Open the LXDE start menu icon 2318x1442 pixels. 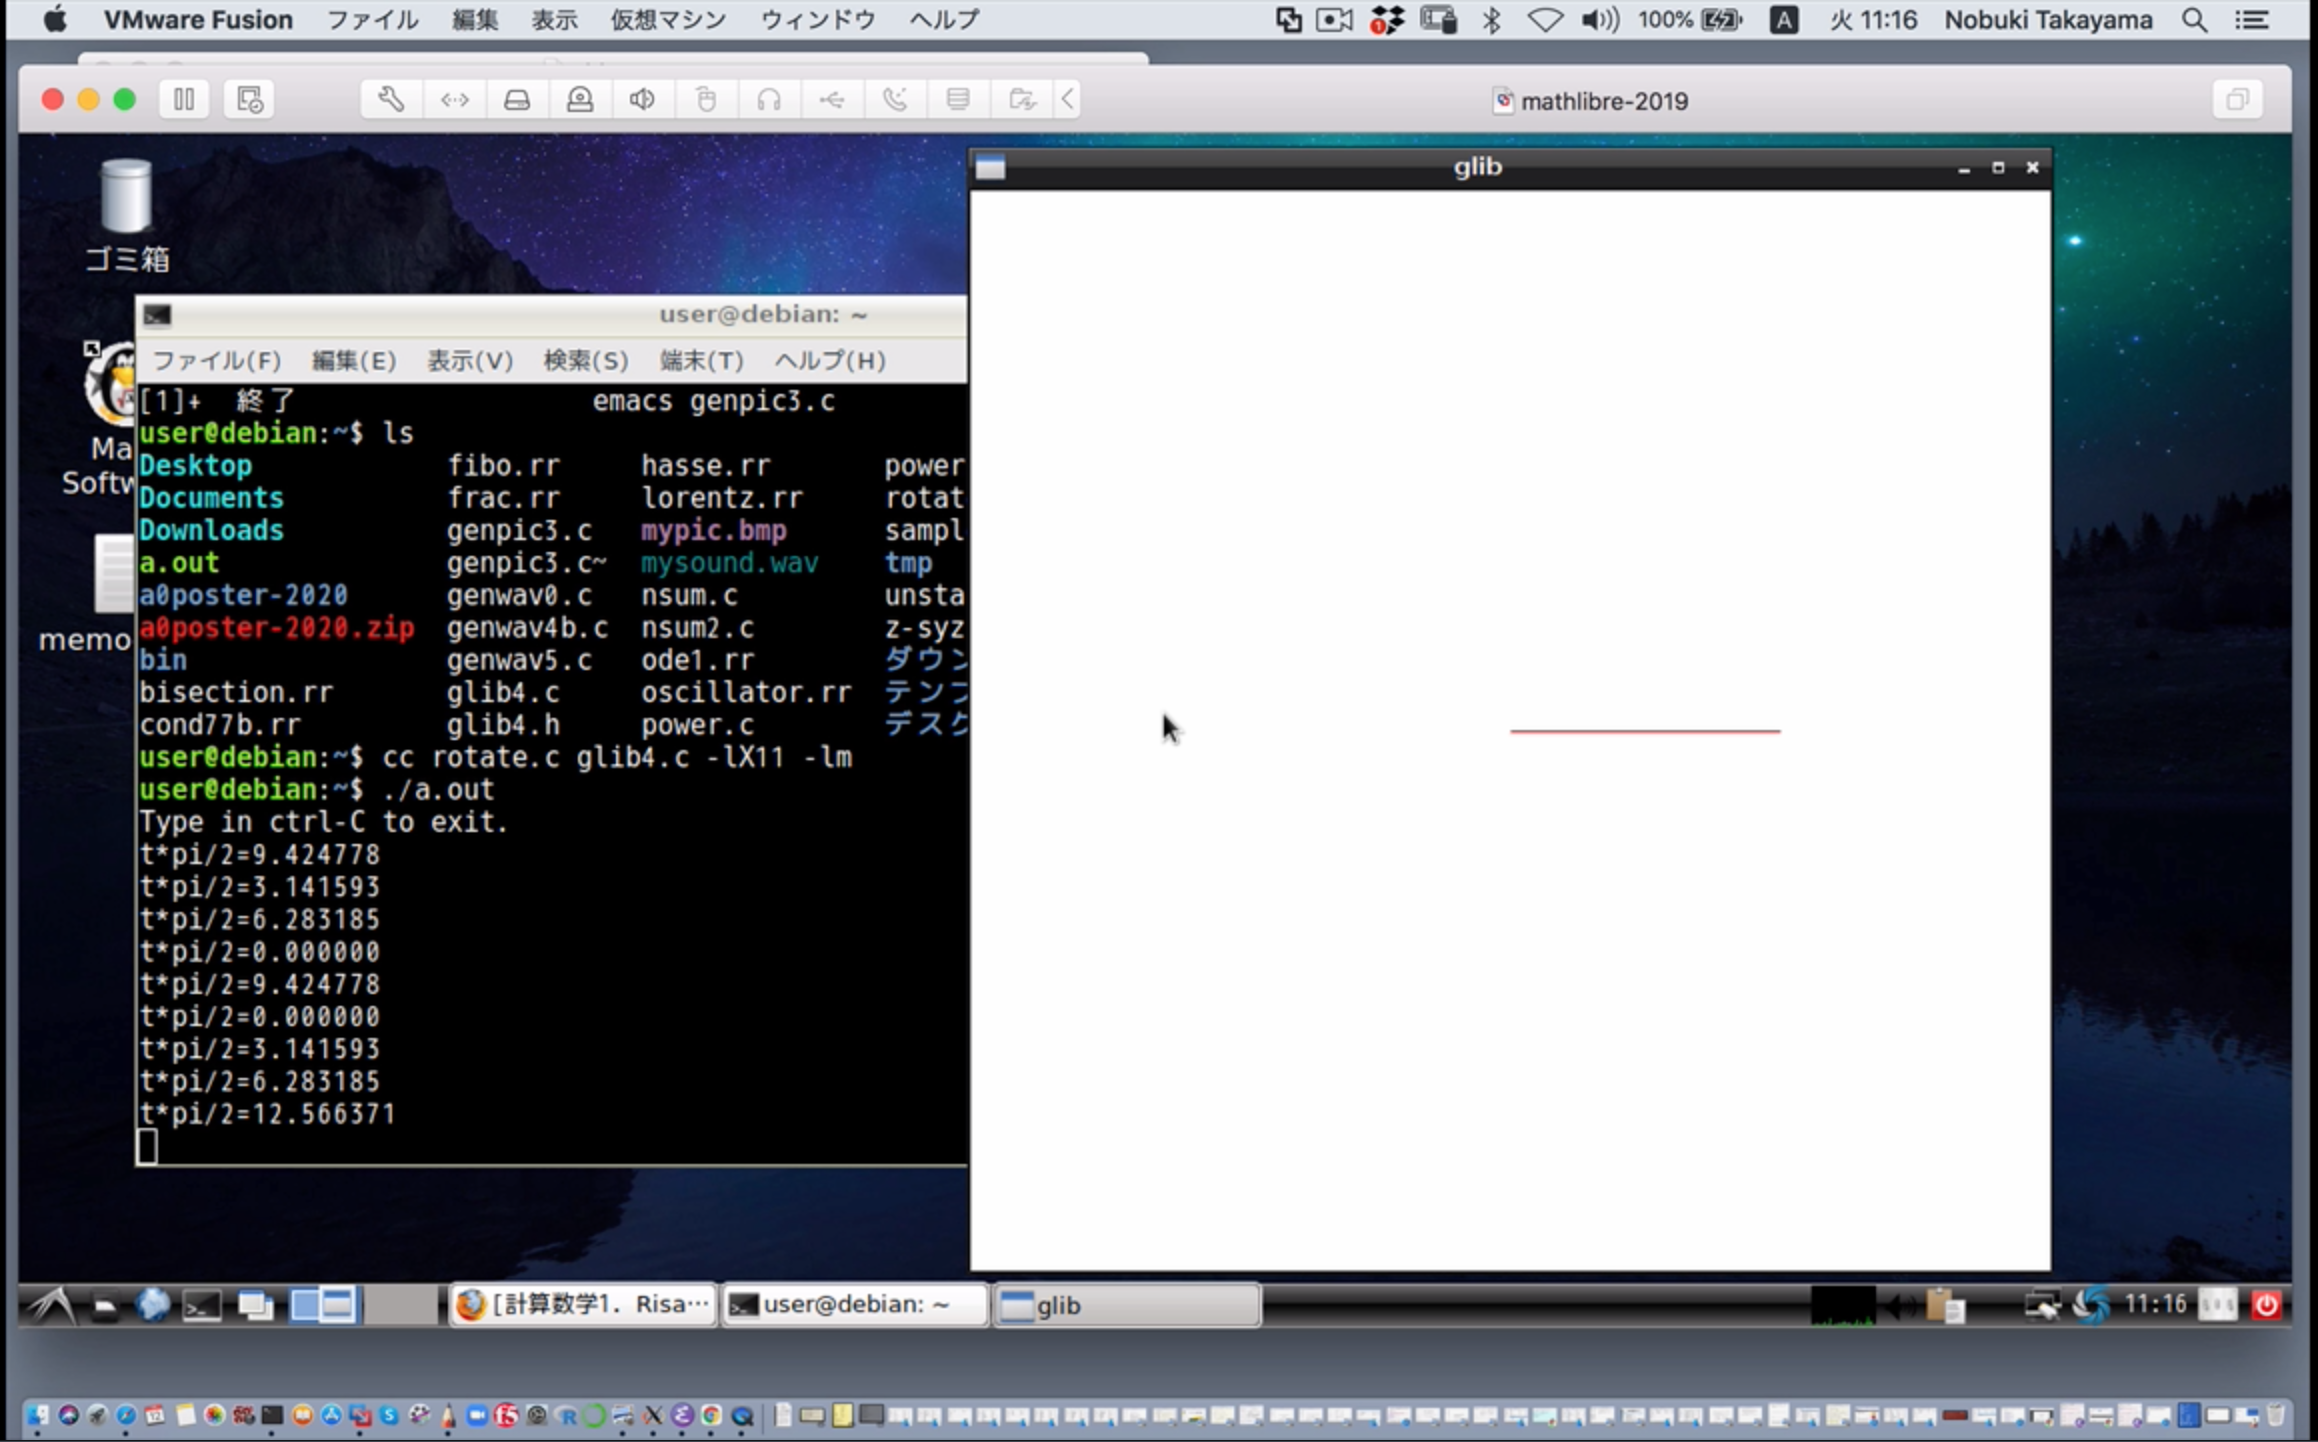(x=52, y=1304)
